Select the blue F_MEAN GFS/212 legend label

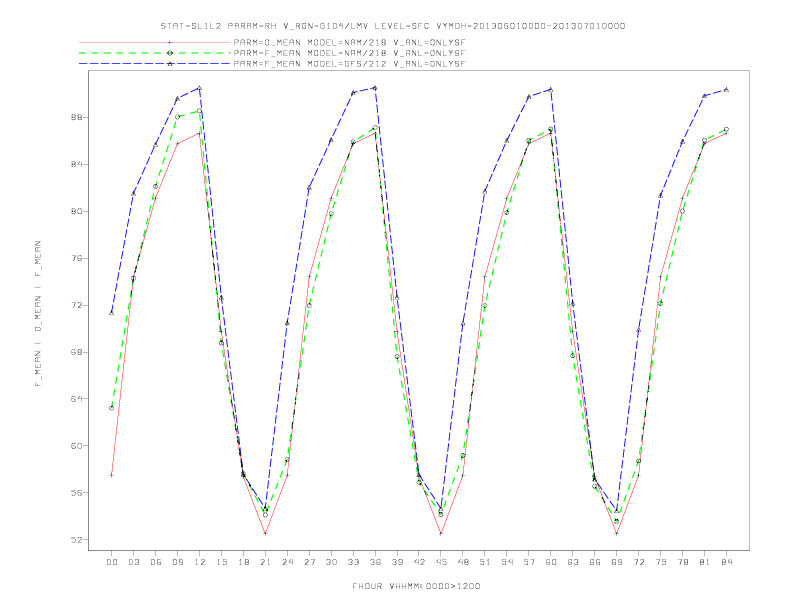[x=349, y=64]
